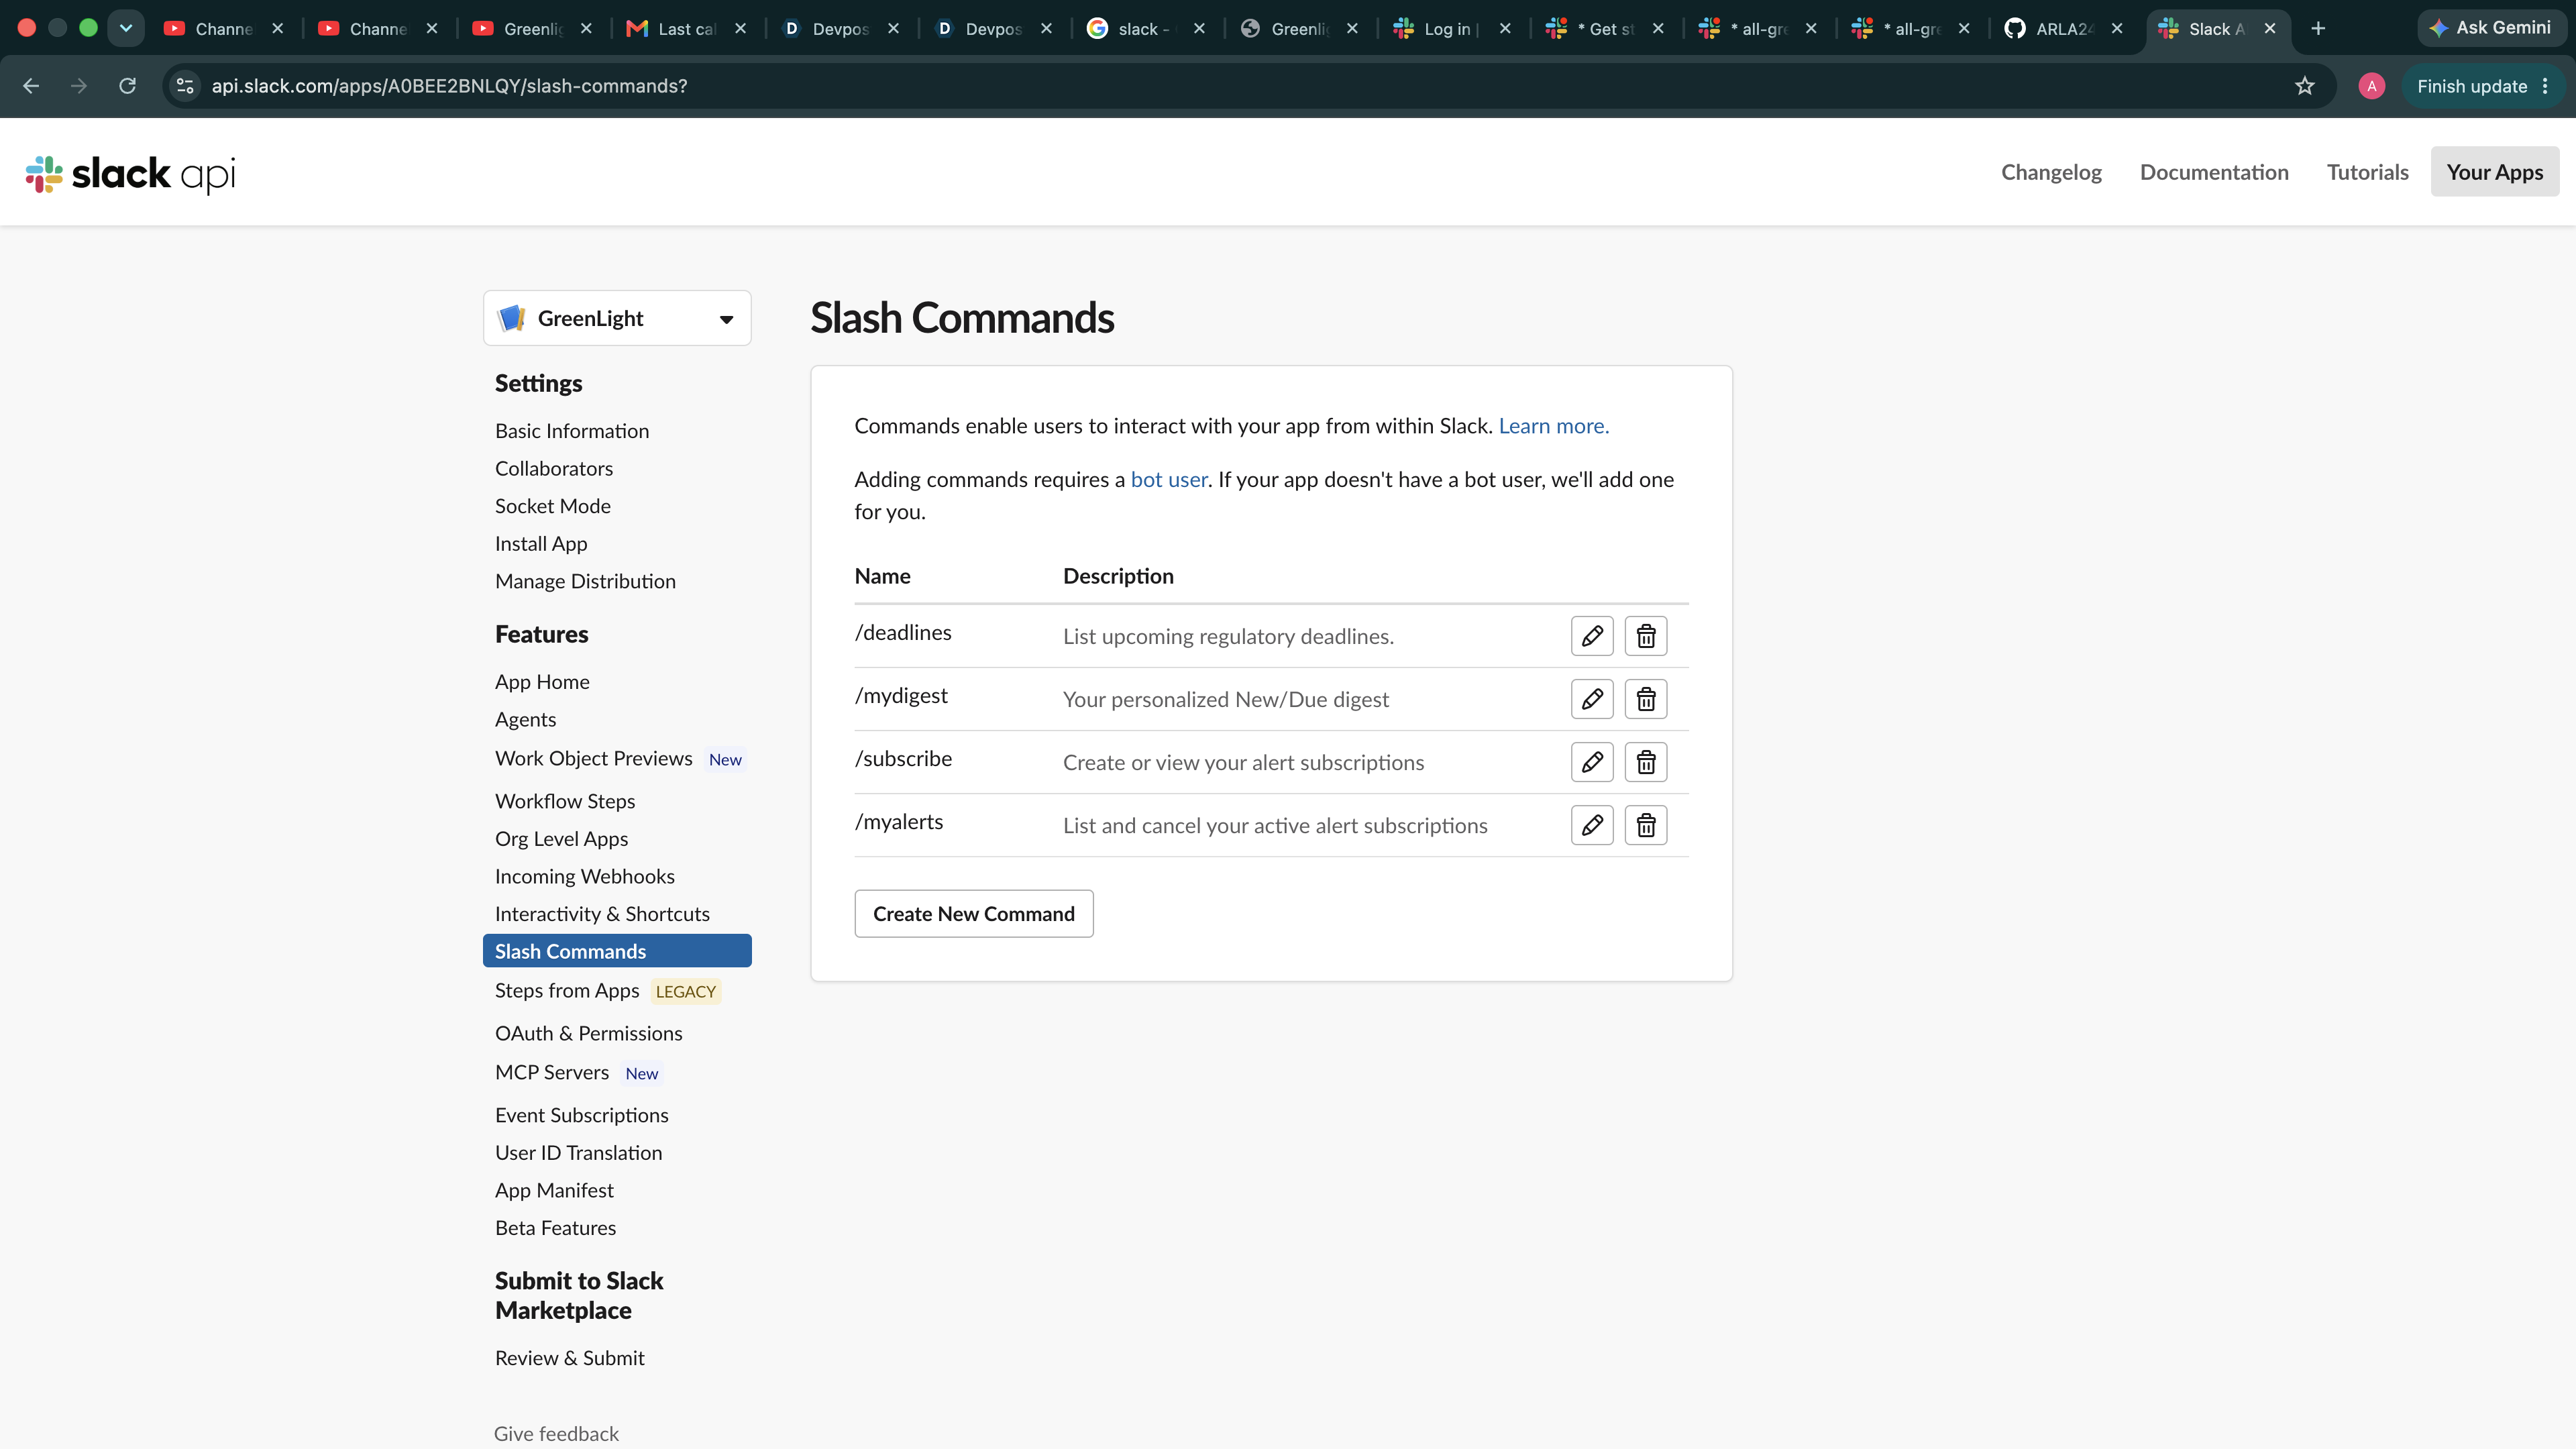Image resolution: width=2576 pixels, height=1449 pixels.
Task: Open Manage Distribution page
Action: point(585,581)
